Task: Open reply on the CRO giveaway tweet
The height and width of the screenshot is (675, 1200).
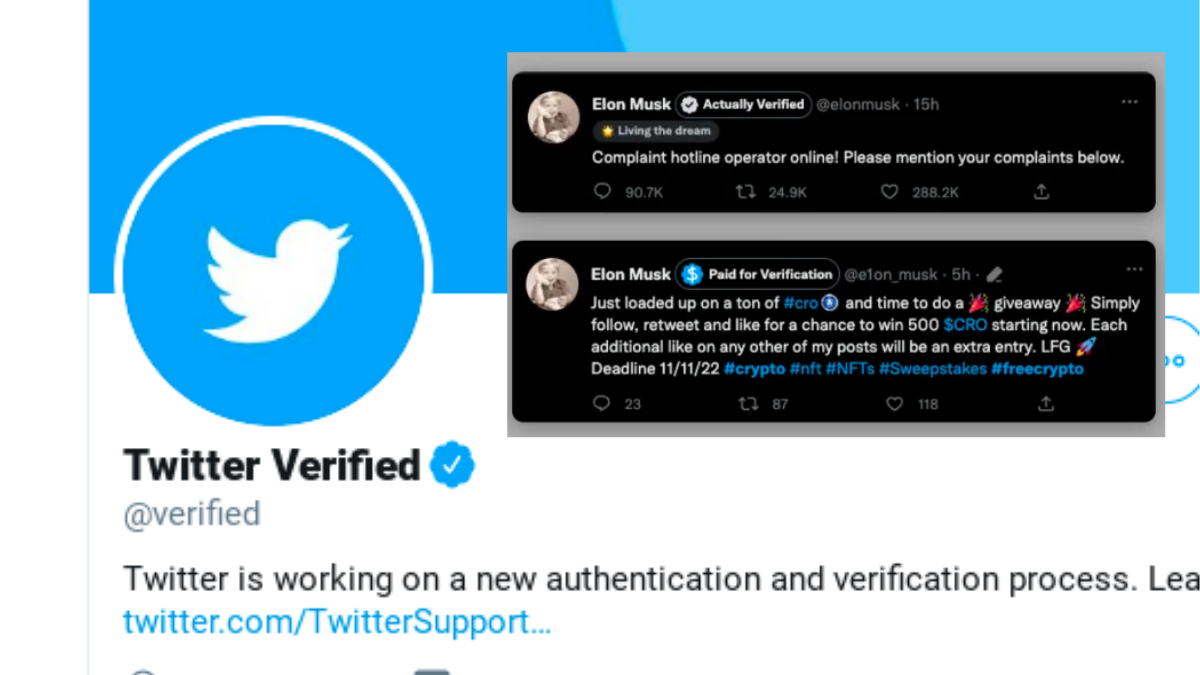Action: coord(602,403)
